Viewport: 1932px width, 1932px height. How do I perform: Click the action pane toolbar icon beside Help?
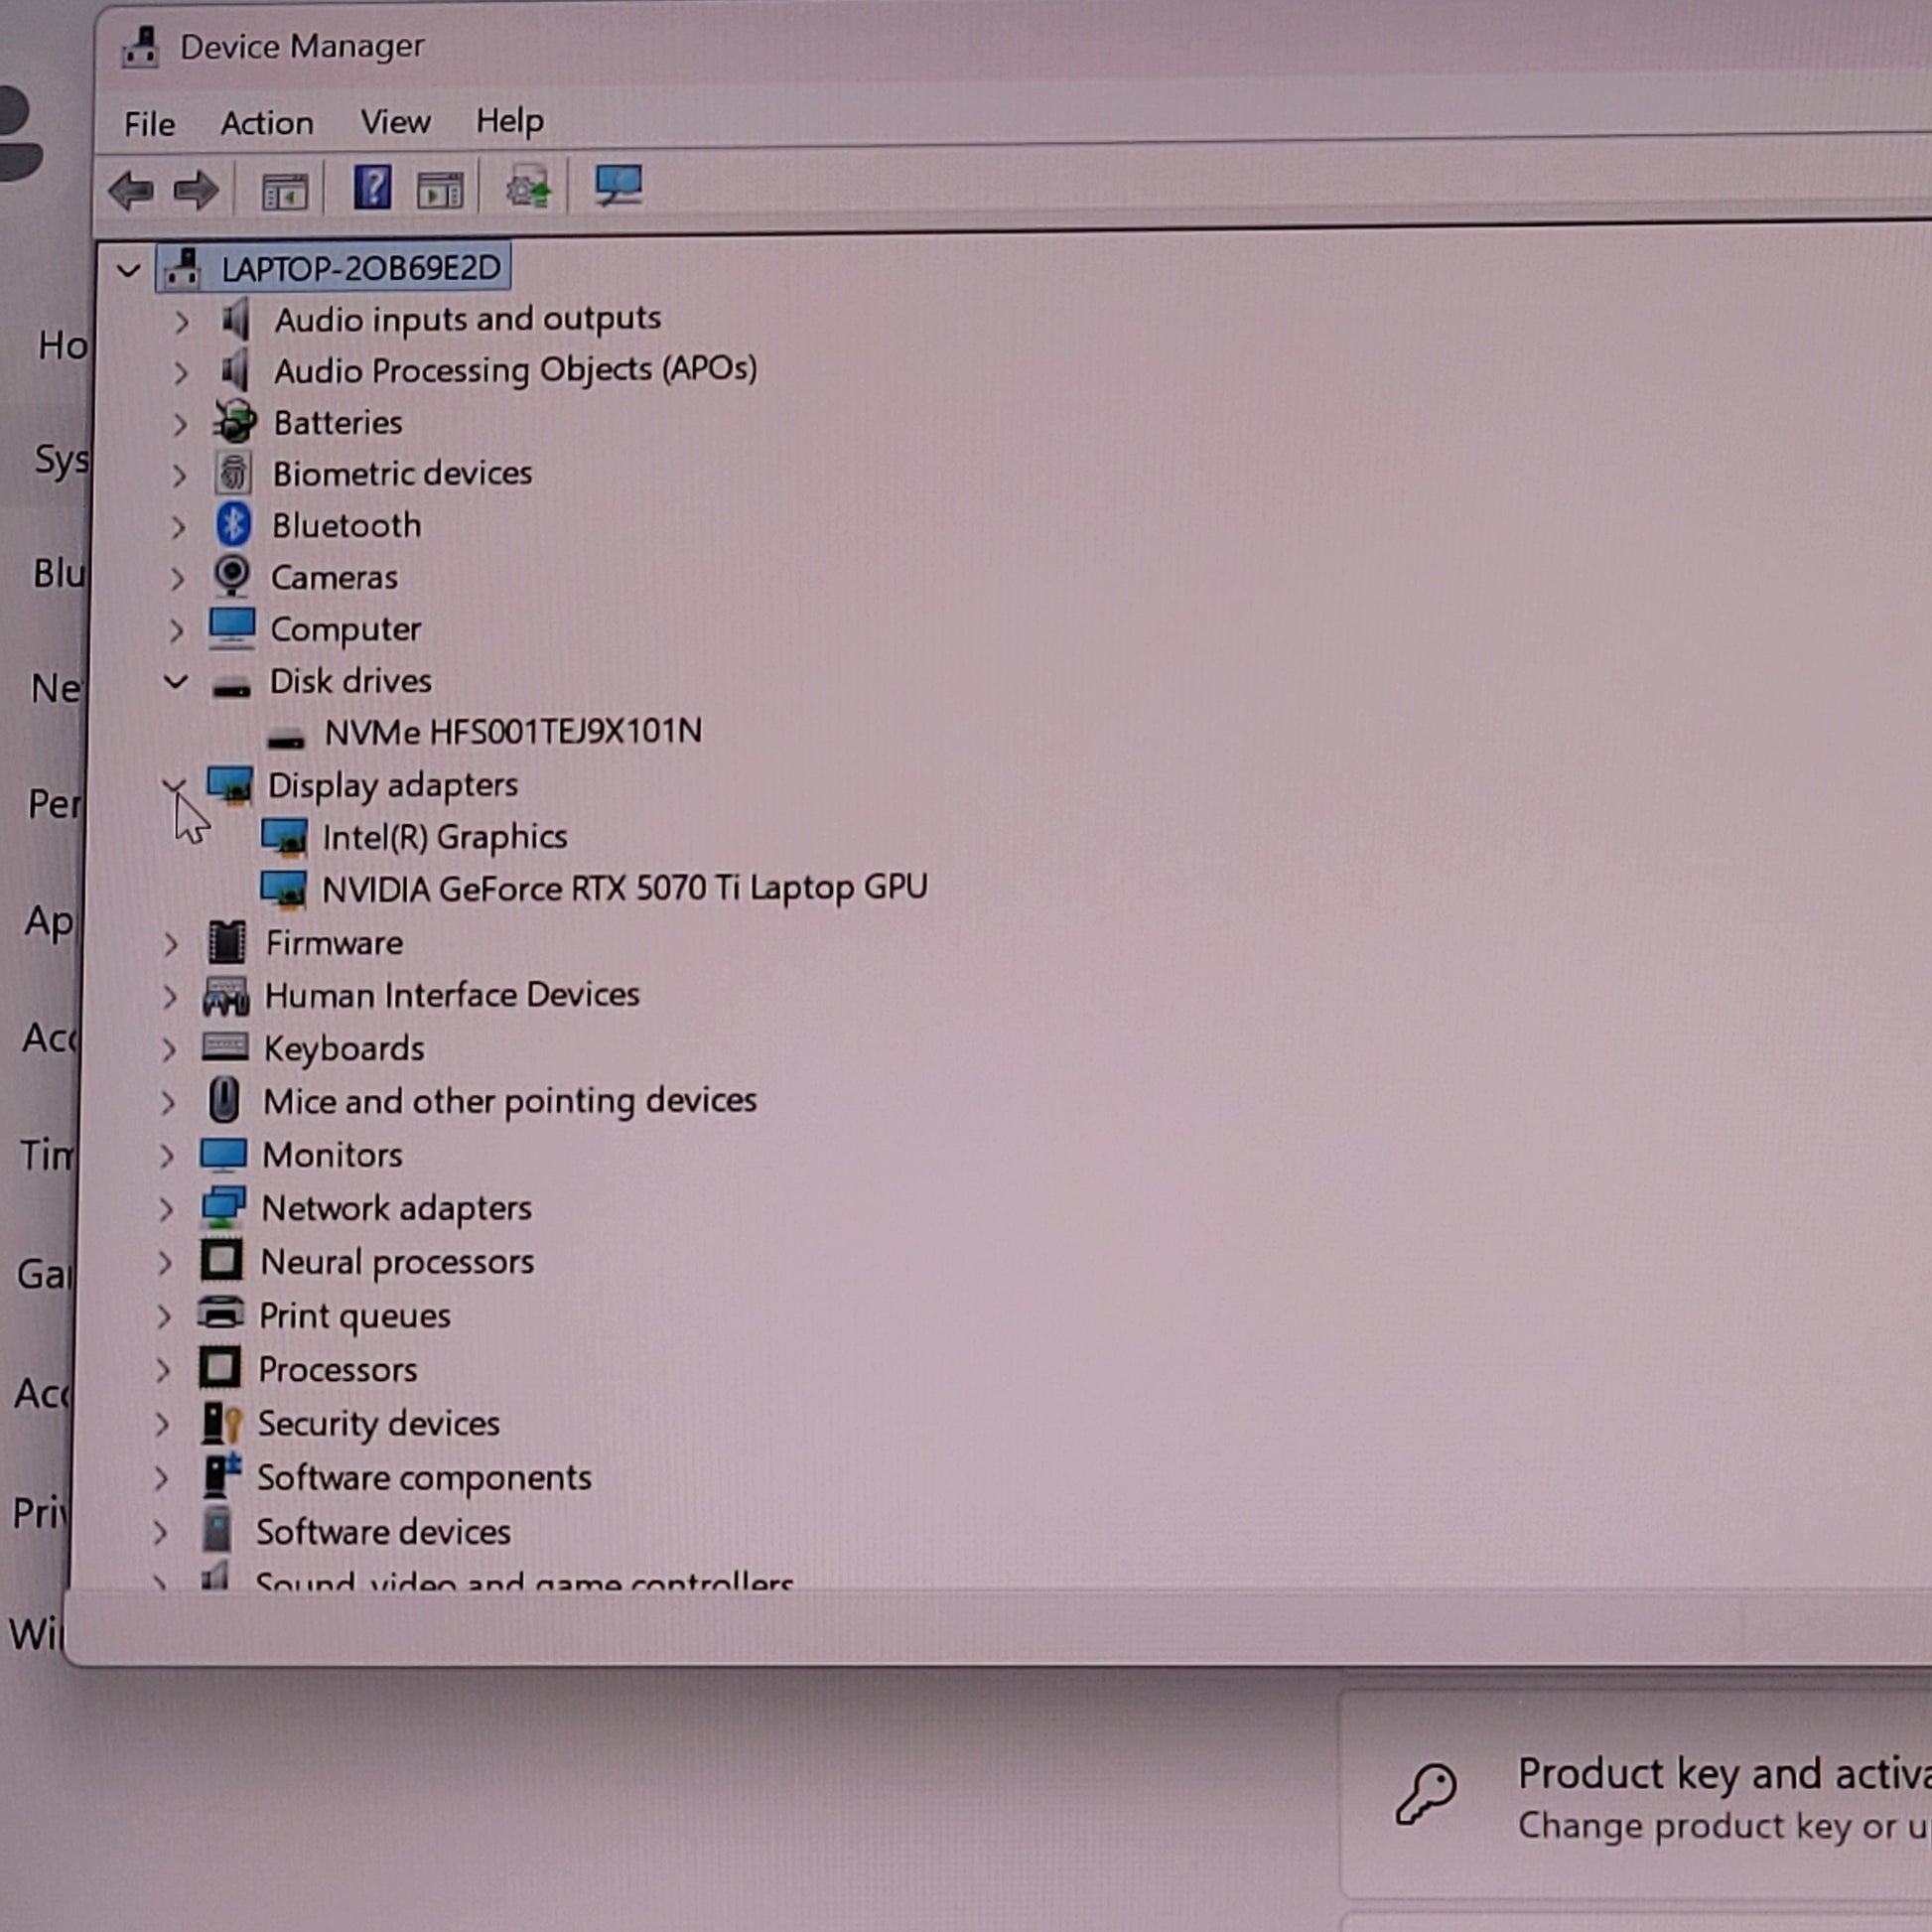(440, 189)
